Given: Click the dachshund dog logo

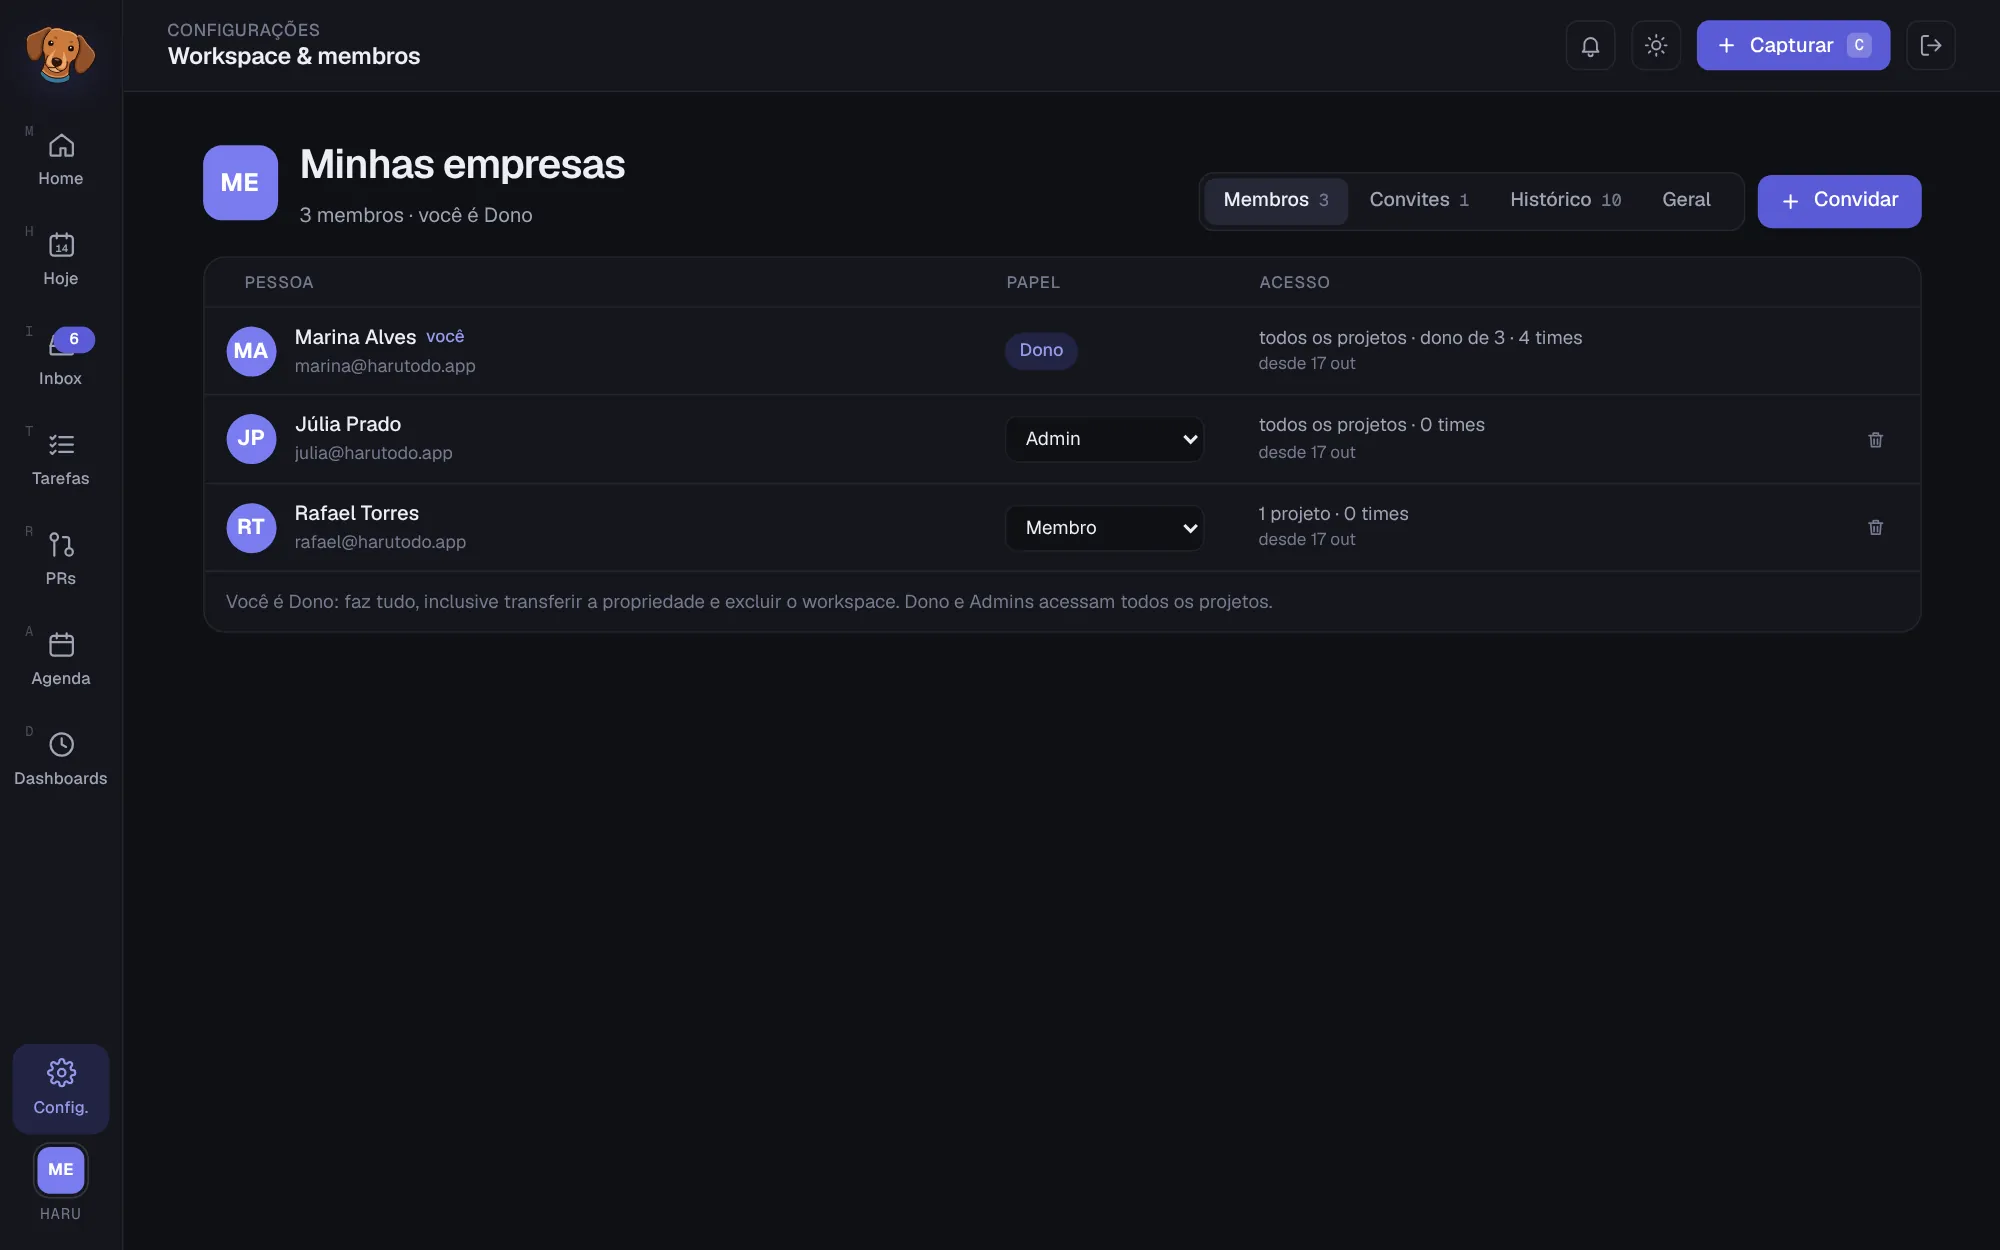Looking at the screenshot, I should point(60,53).
